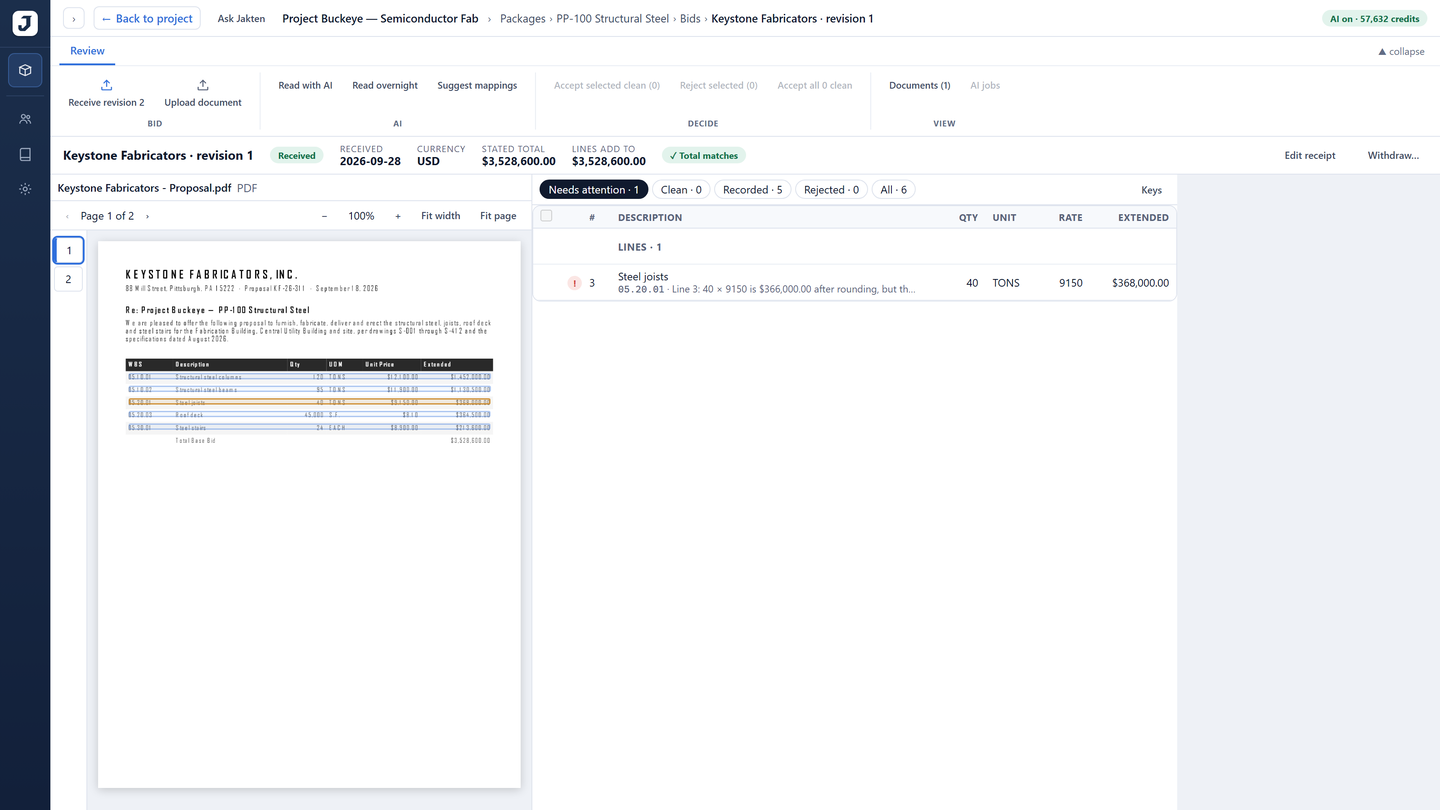Open the book library sidebar icon

point(25,154)
